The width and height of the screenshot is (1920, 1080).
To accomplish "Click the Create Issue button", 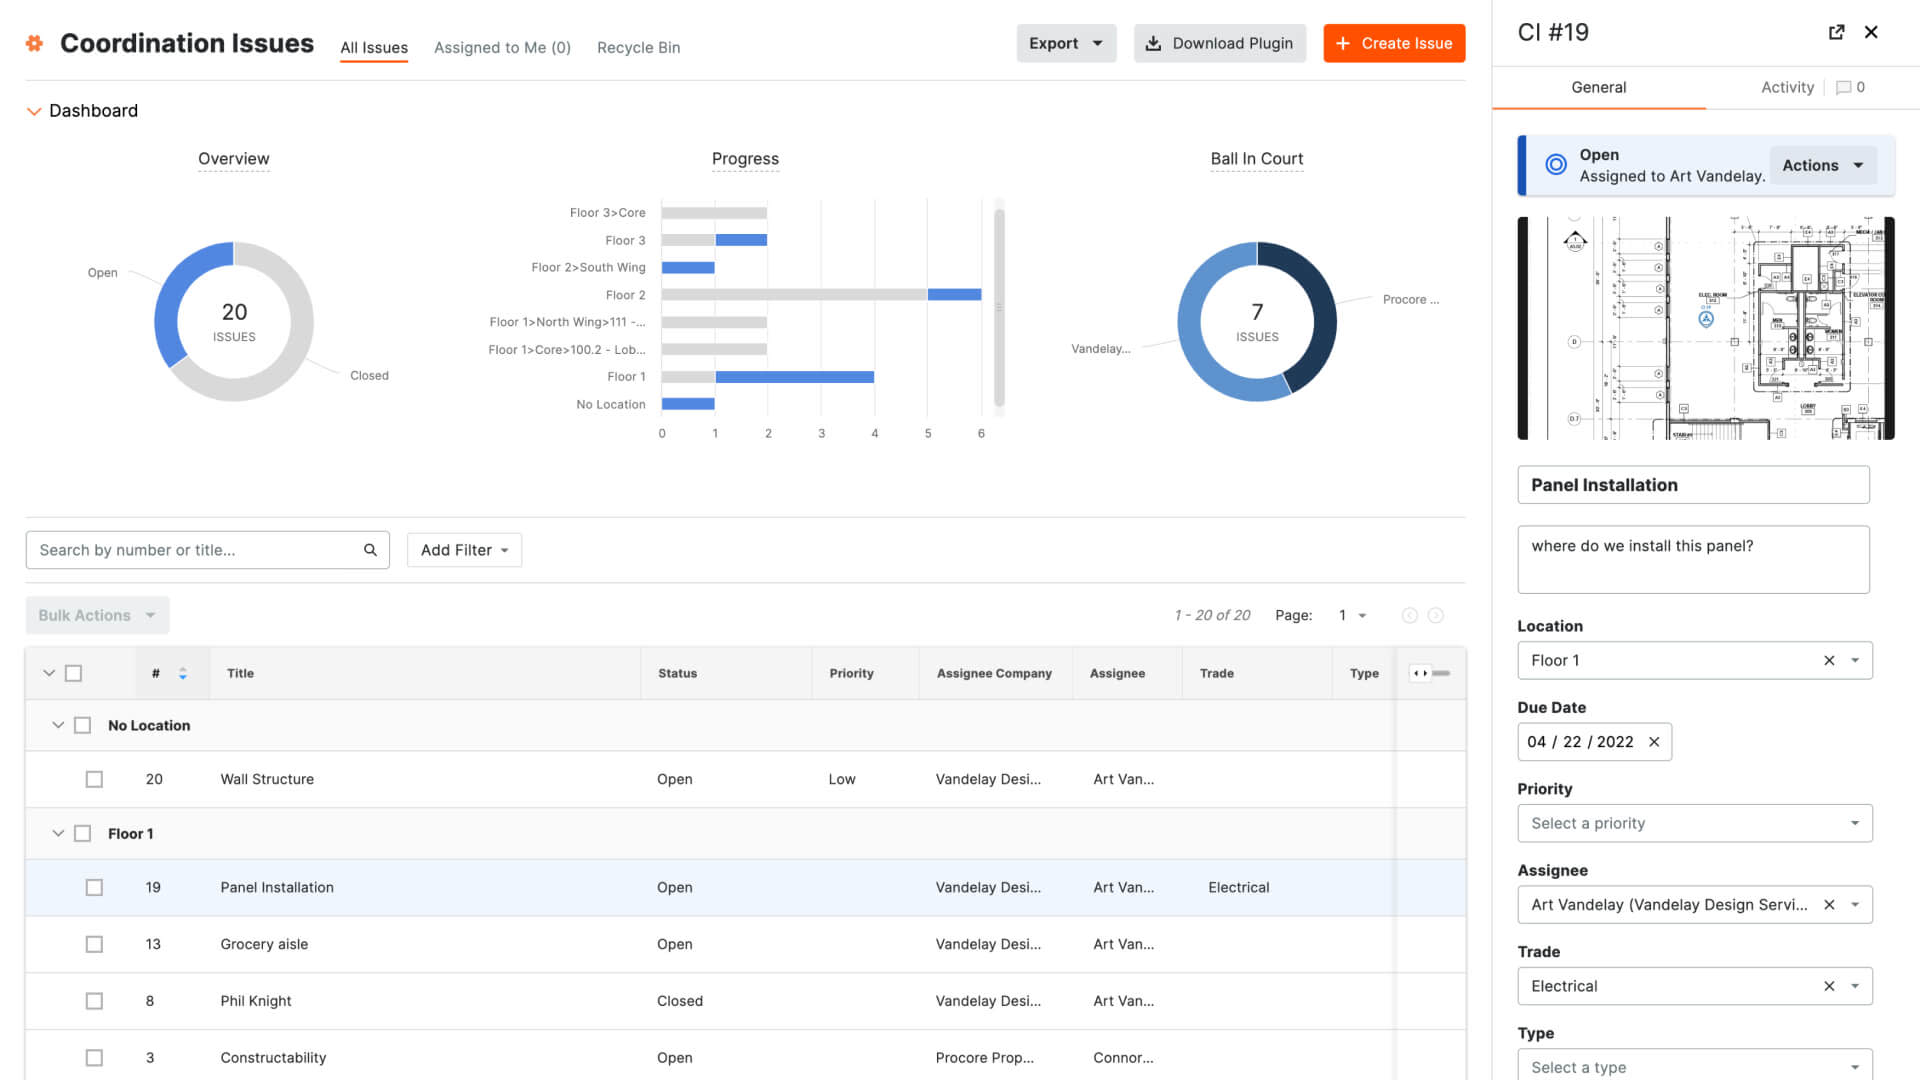I will point(1394,44).
